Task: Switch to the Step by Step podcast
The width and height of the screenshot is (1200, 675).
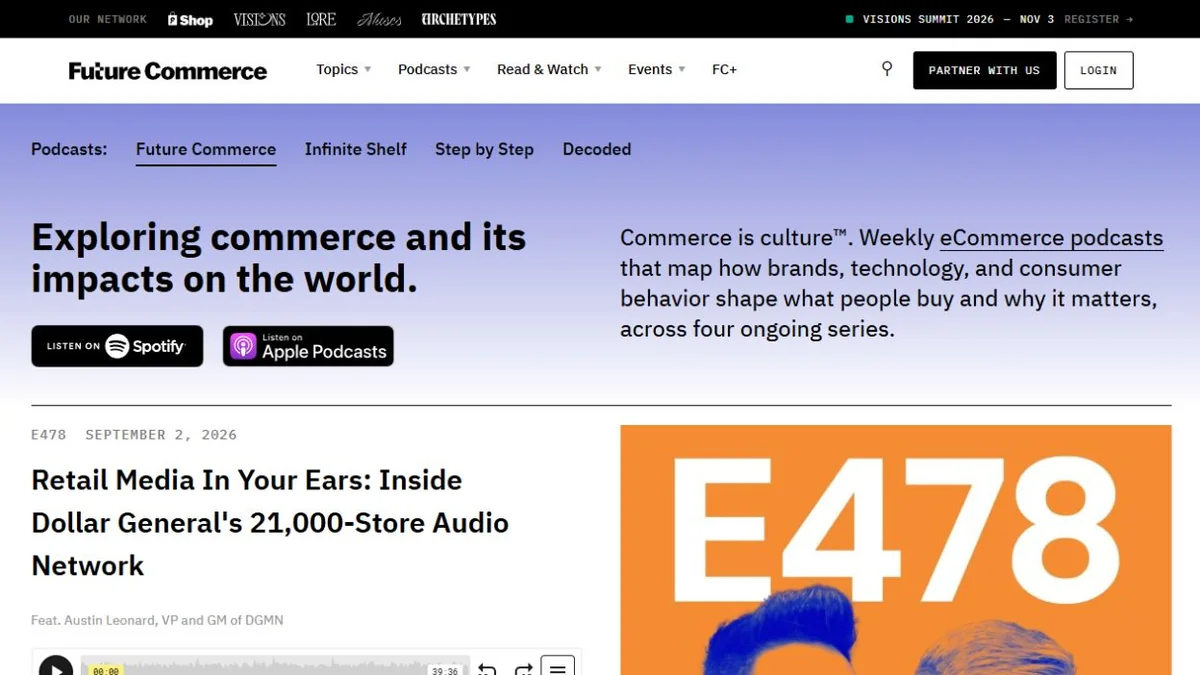Action: [484, 149]
